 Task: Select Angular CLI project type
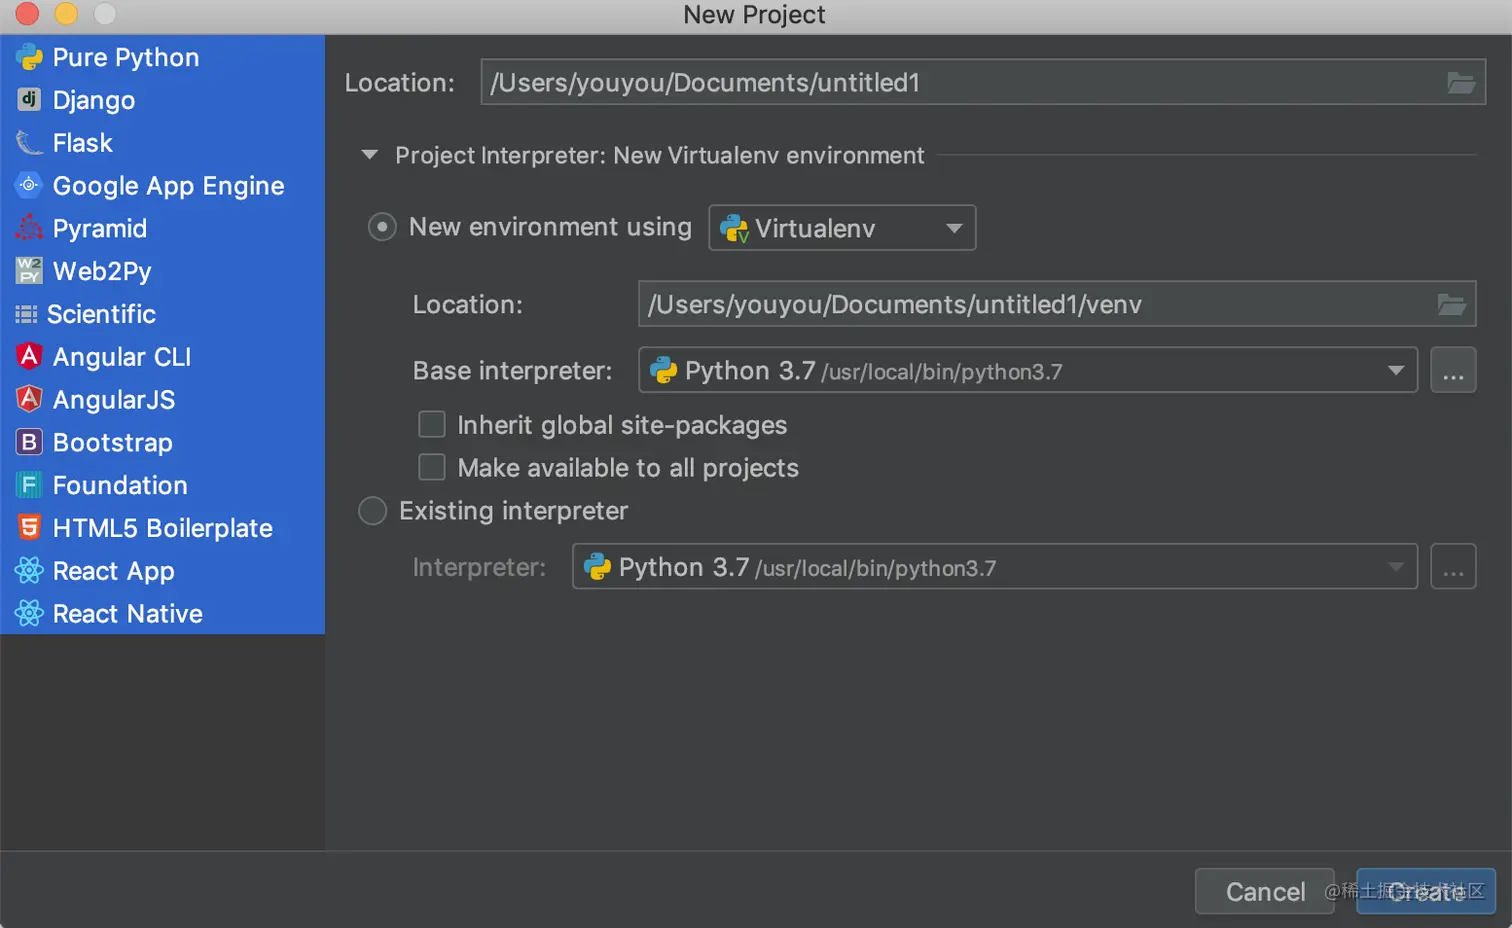pos(163,357)
